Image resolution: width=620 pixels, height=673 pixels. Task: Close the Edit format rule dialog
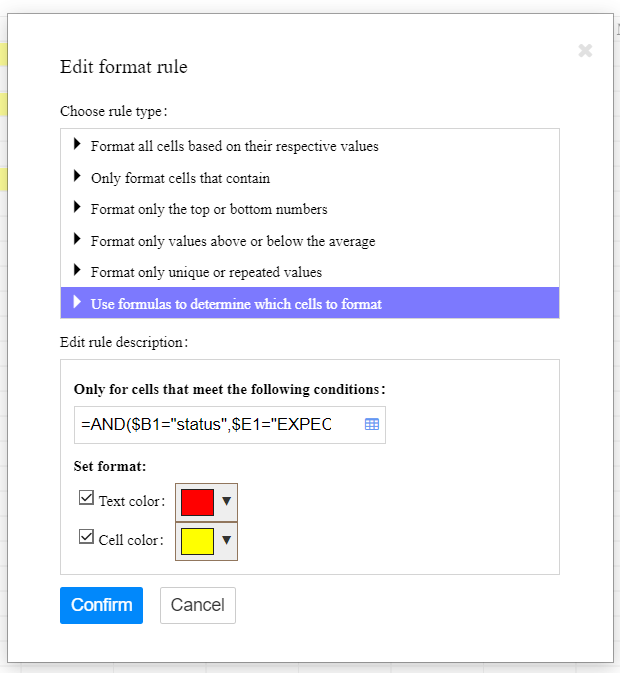(585, 51)
